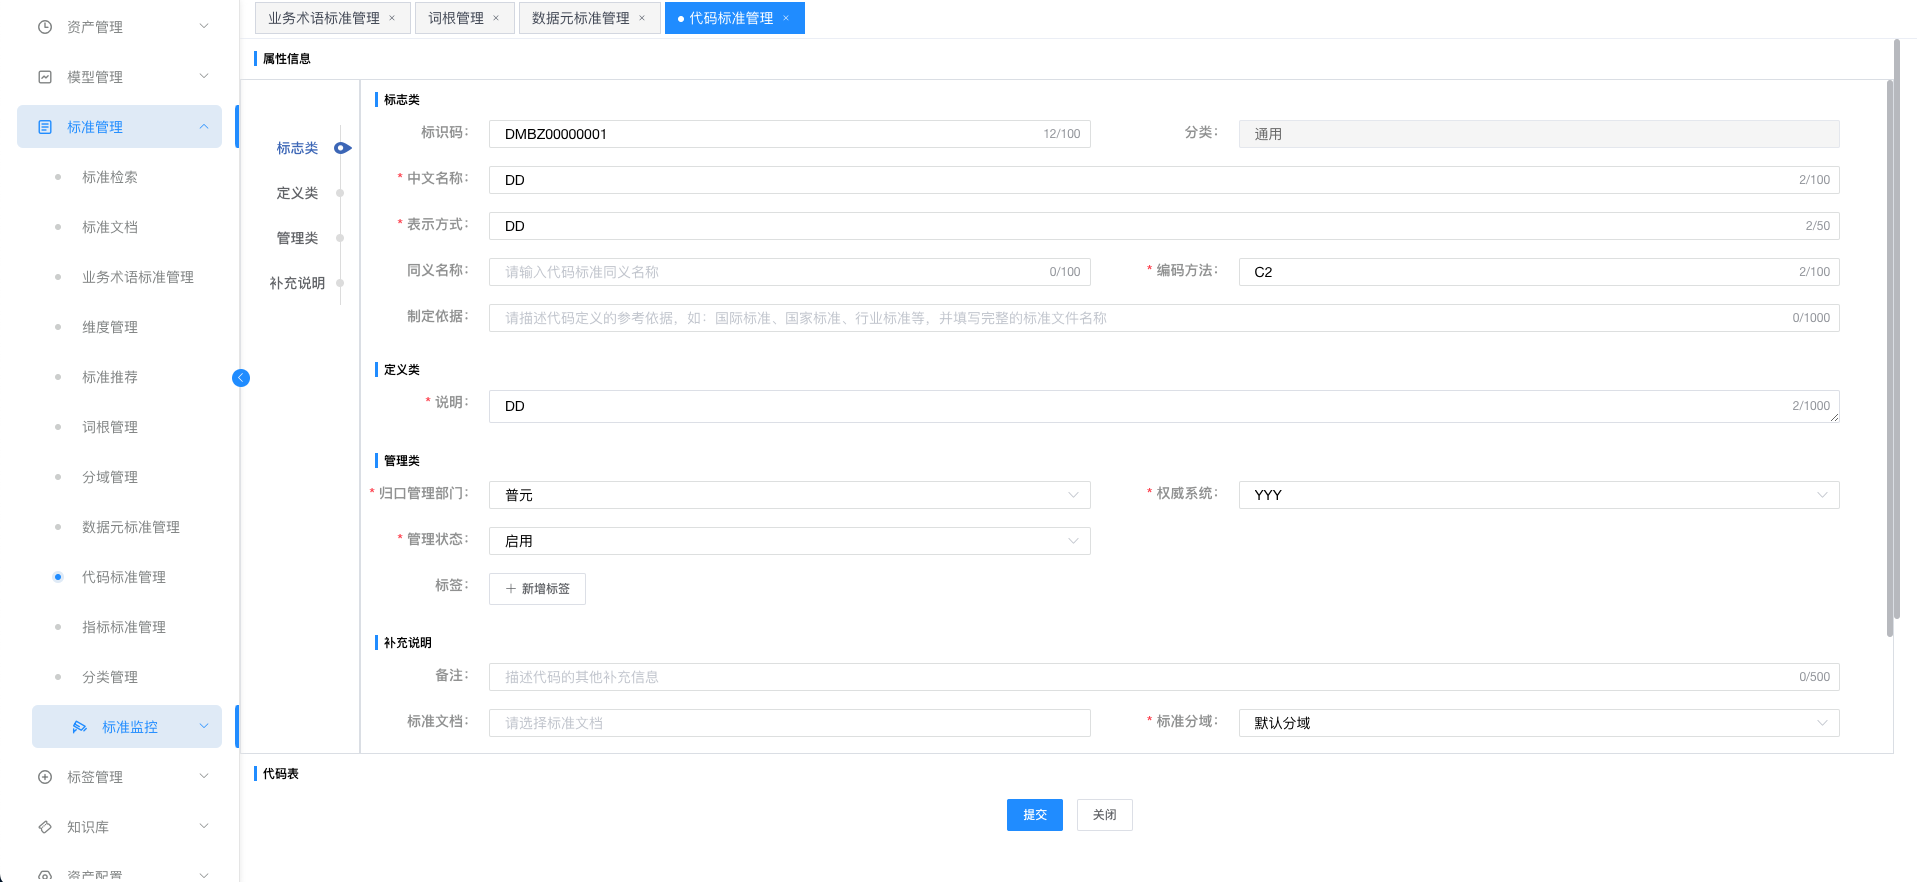Collapse the sidebar with the blue arrow
The height and width of the screenshot is (882, 1917).
(241, 378)
